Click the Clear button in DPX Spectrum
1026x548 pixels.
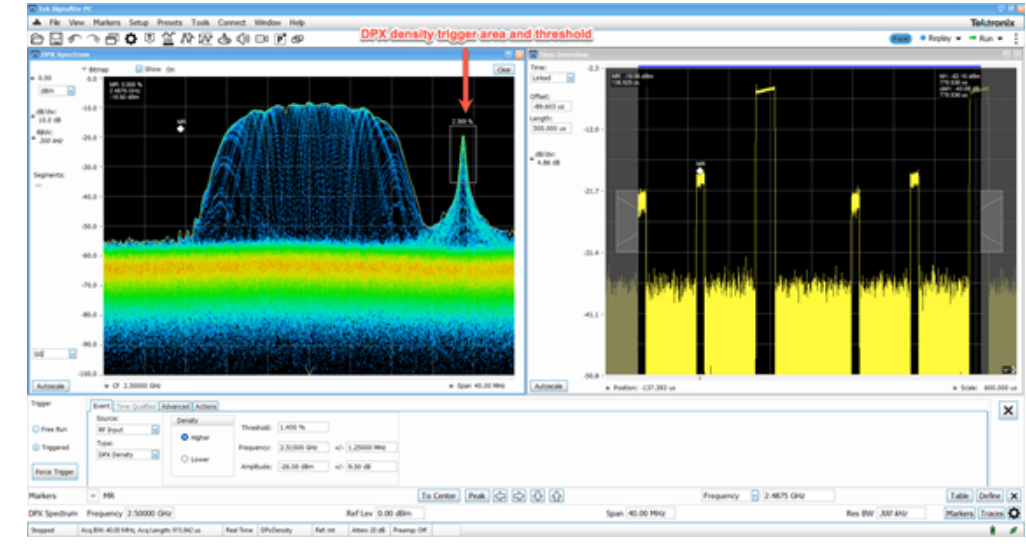(503, 69)
